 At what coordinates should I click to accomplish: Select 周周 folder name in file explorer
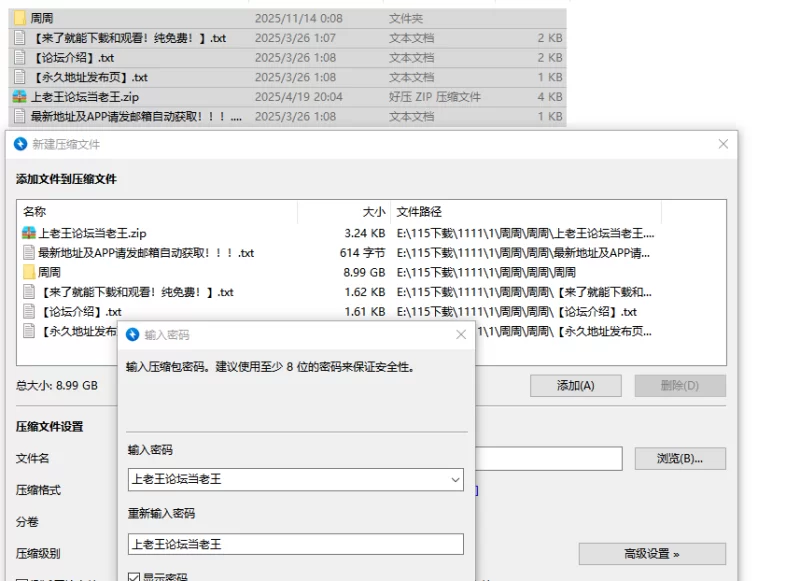pyautogui.click(x=41, y=18)
